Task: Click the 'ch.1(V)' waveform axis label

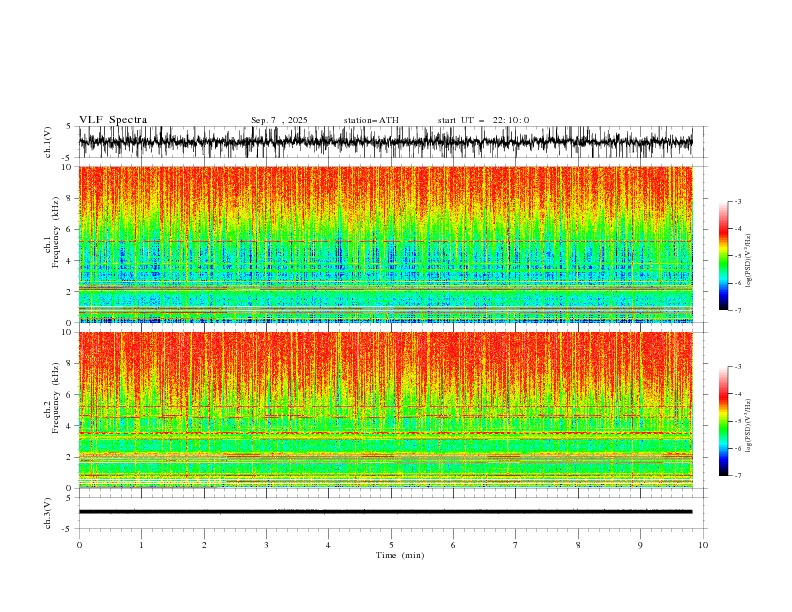Action: [48, 142]
